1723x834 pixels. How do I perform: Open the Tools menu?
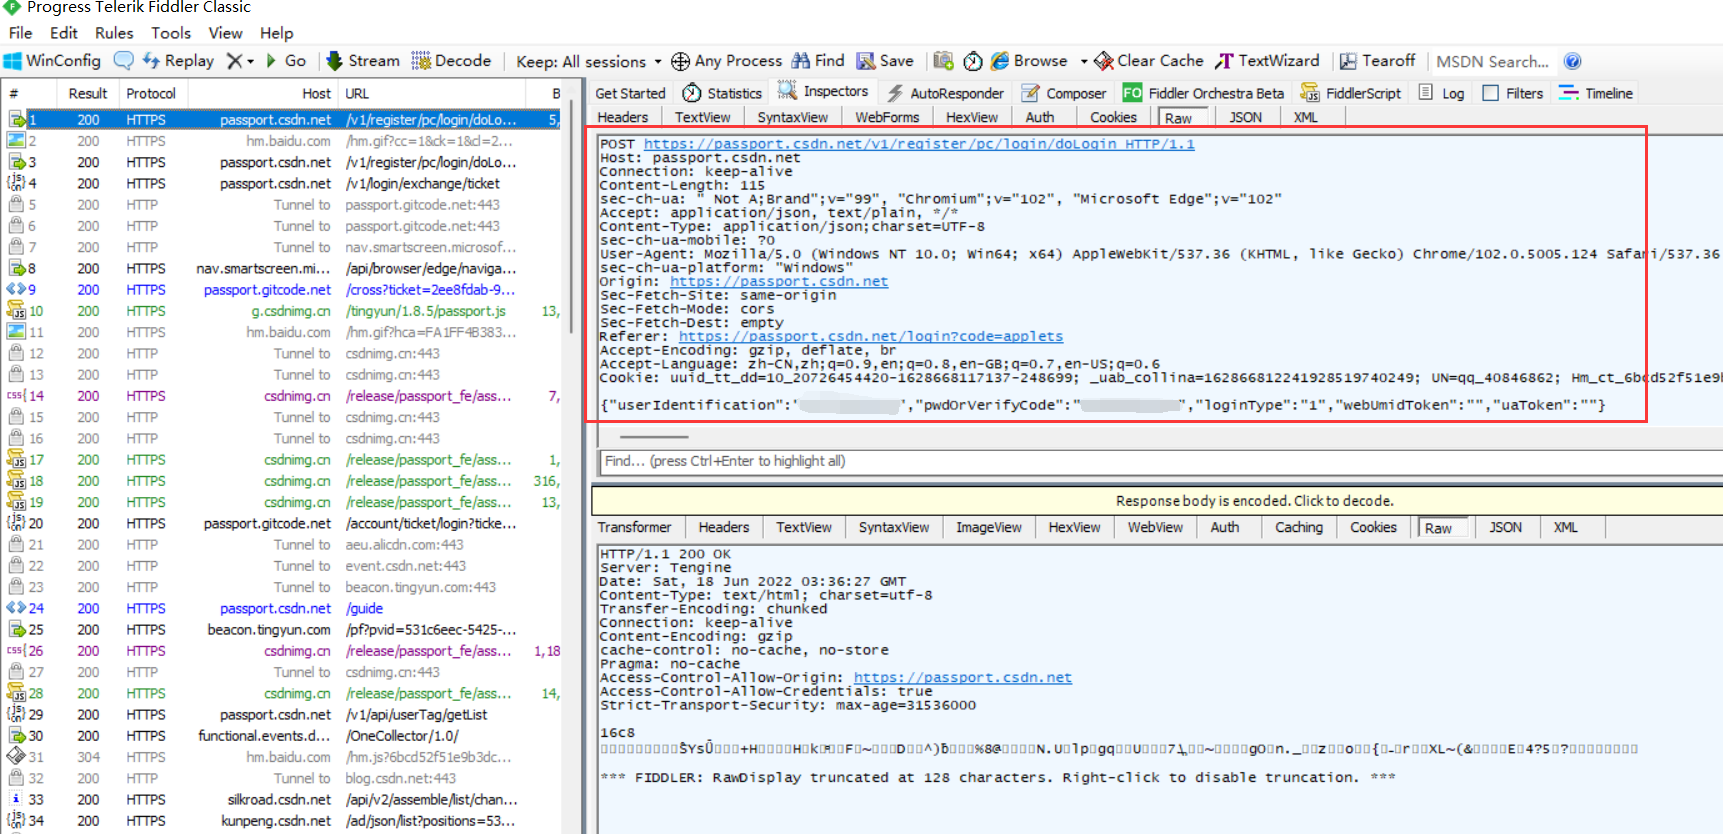click(171, 33)
